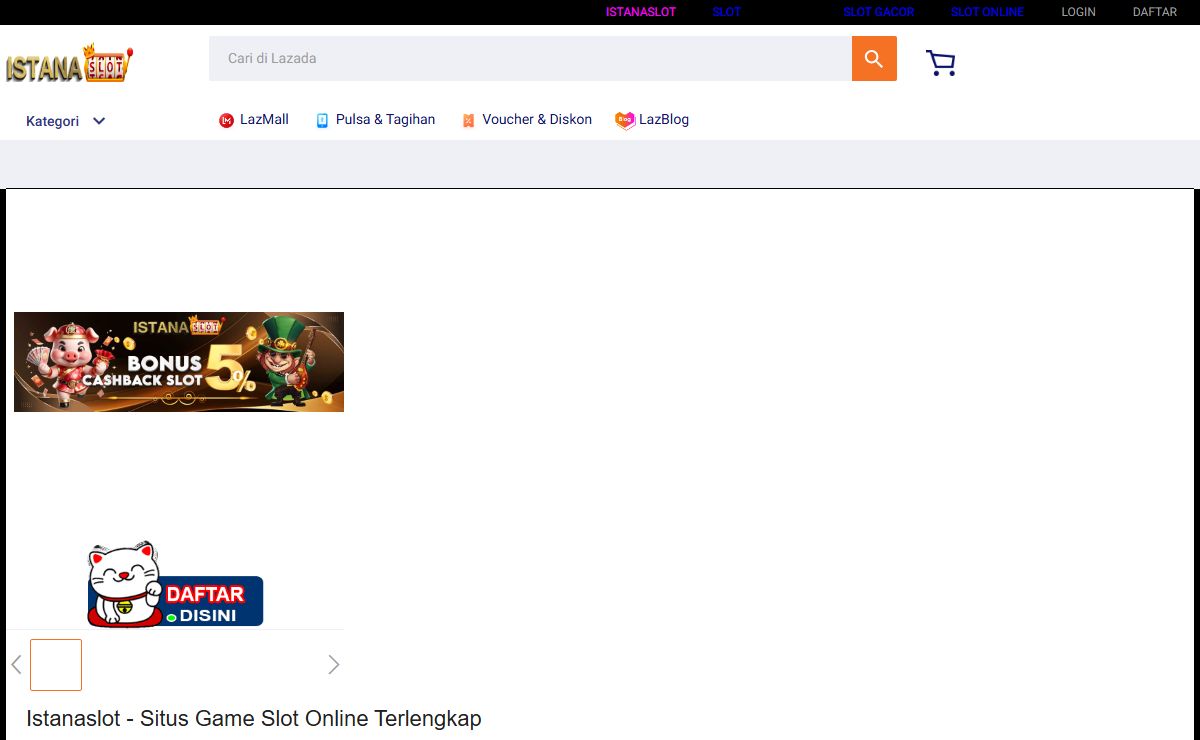Open the Kategori menu label
The width and height of the screenshot is (1200, 740).
[x=52, y=121]
